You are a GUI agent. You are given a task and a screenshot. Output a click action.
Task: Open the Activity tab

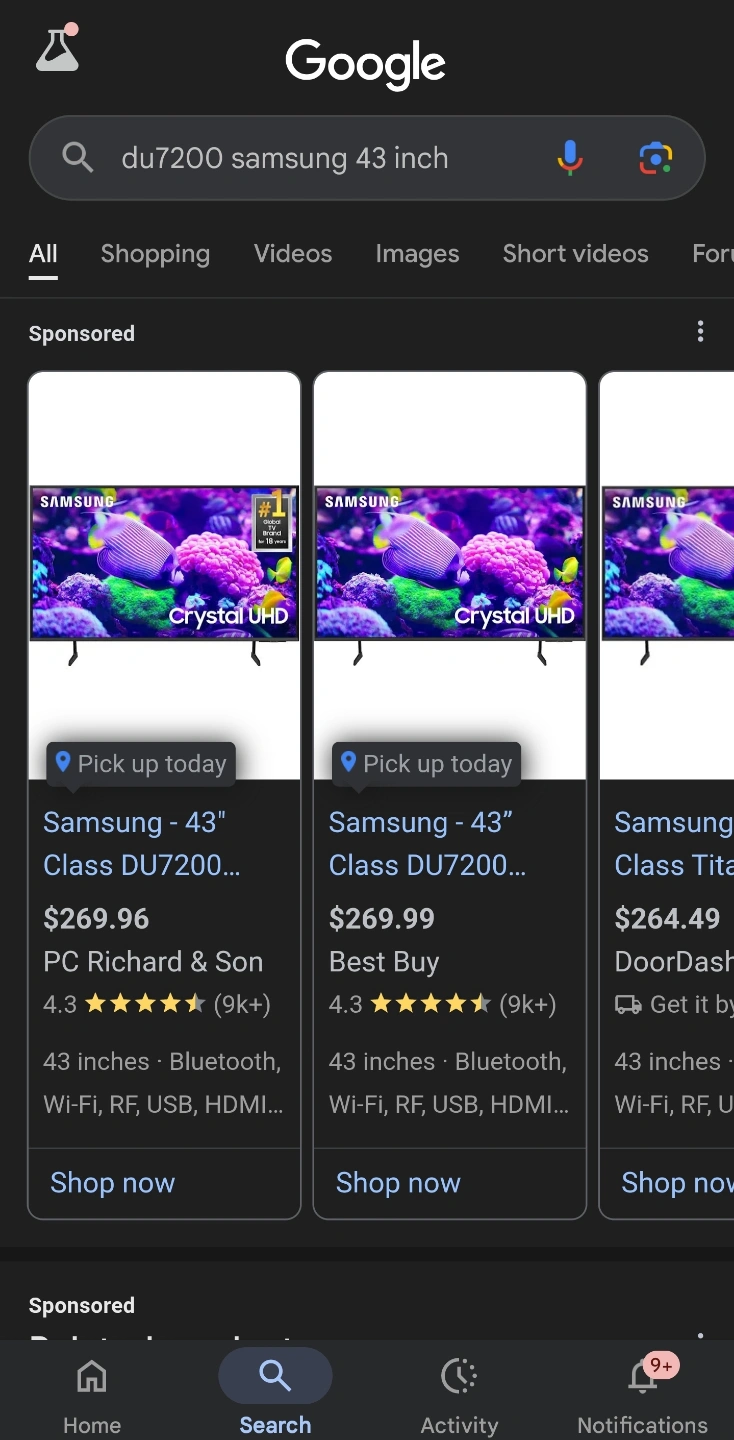(459, 1395)
